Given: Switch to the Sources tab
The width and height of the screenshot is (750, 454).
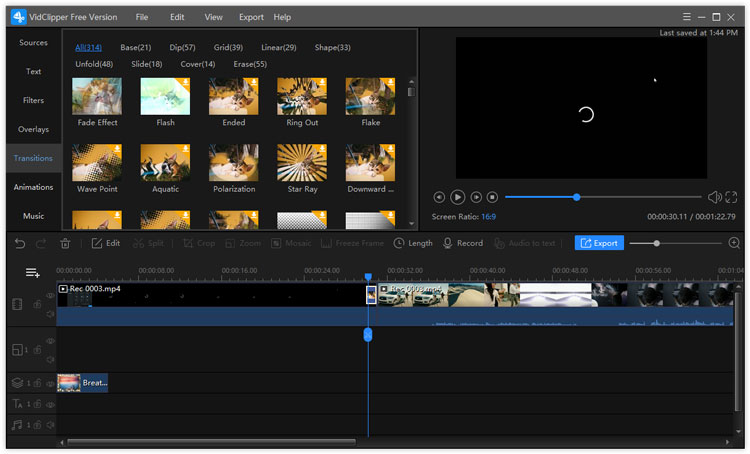Looking at the screenshot, I should (33, 43).
